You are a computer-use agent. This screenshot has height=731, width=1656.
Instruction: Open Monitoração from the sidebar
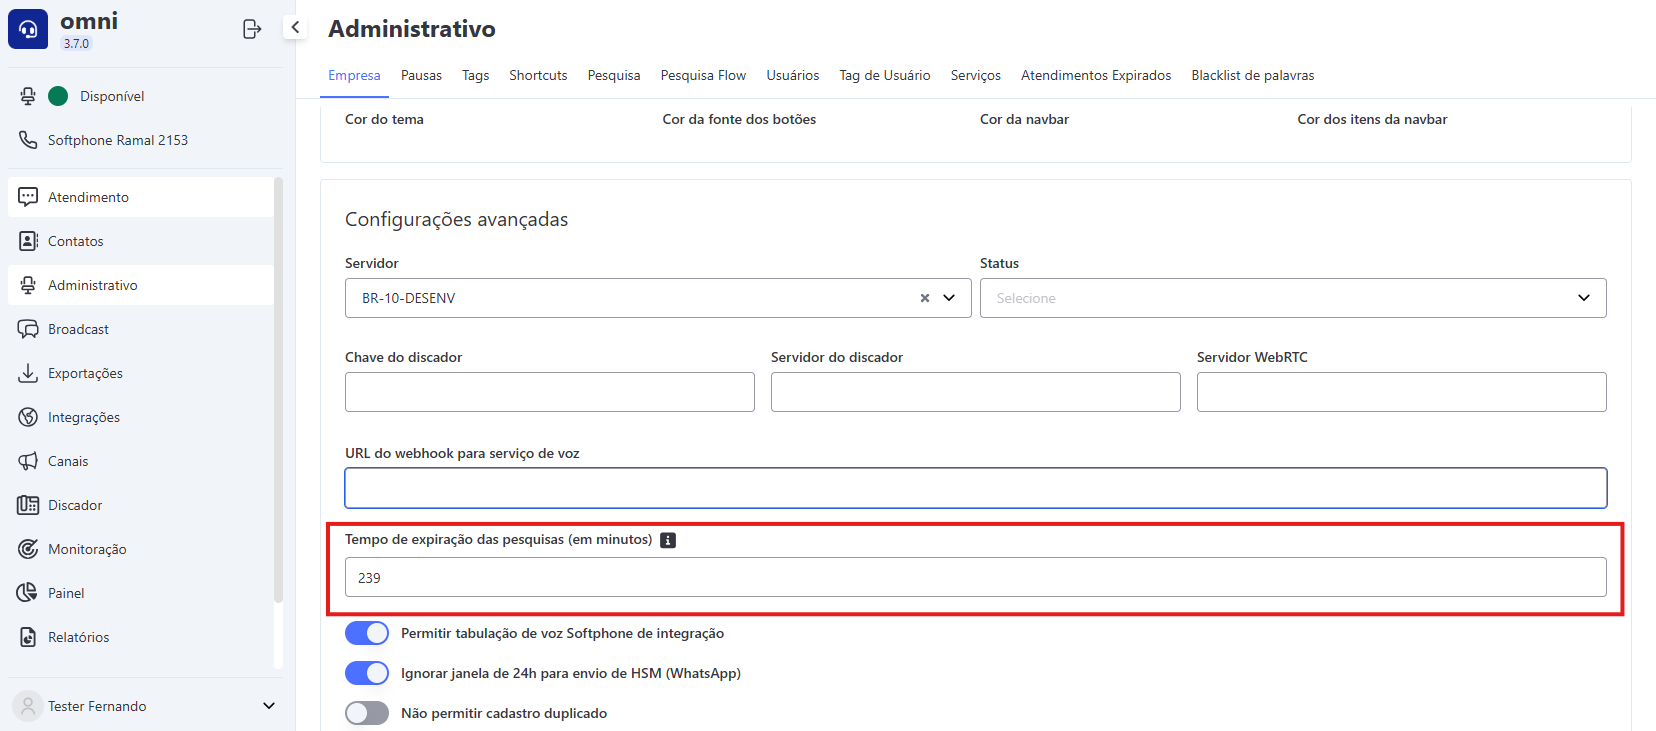(87, 549)
